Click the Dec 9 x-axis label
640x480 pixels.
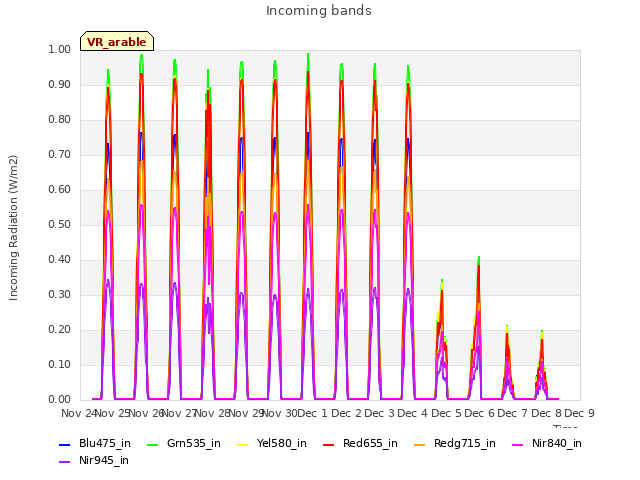580,413
